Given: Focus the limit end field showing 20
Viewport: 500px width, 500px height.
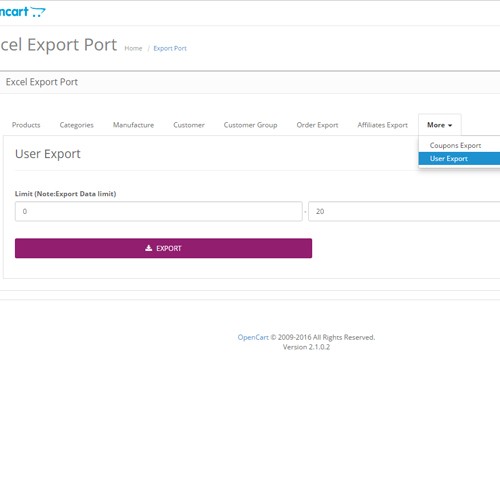Looking at the screenshot, I should pos(404,211).
